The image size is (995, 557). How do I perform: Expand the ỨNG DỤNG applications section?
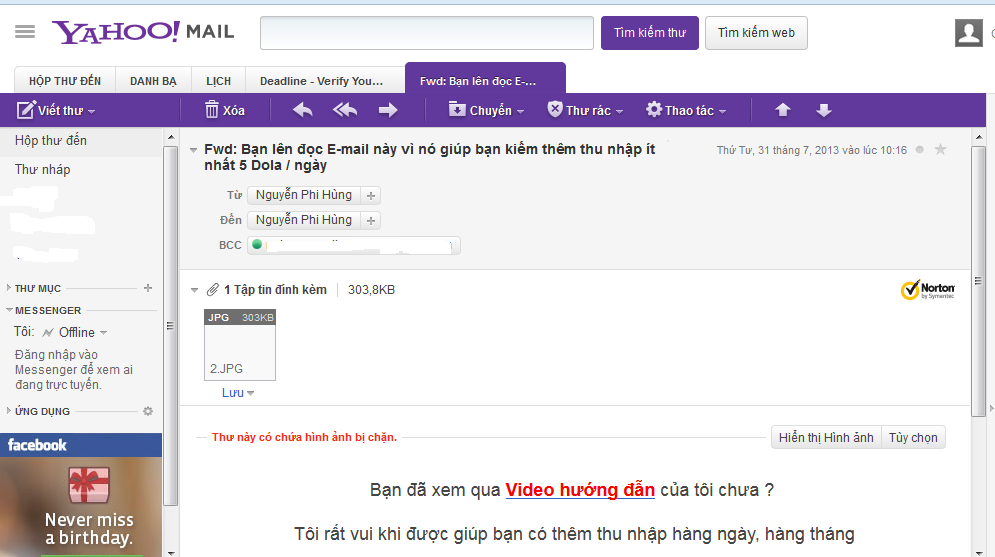(x=9, y=411)
